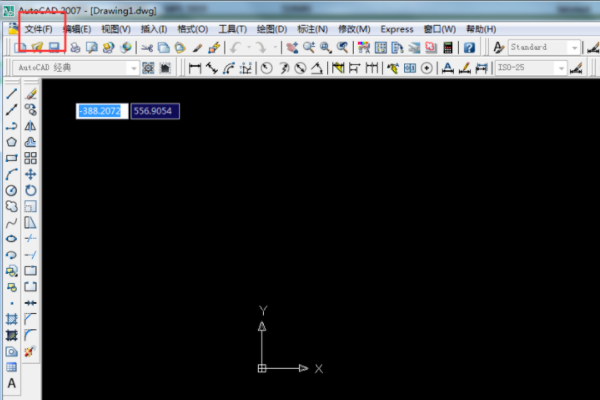Select the Circle draw tool

11,190
